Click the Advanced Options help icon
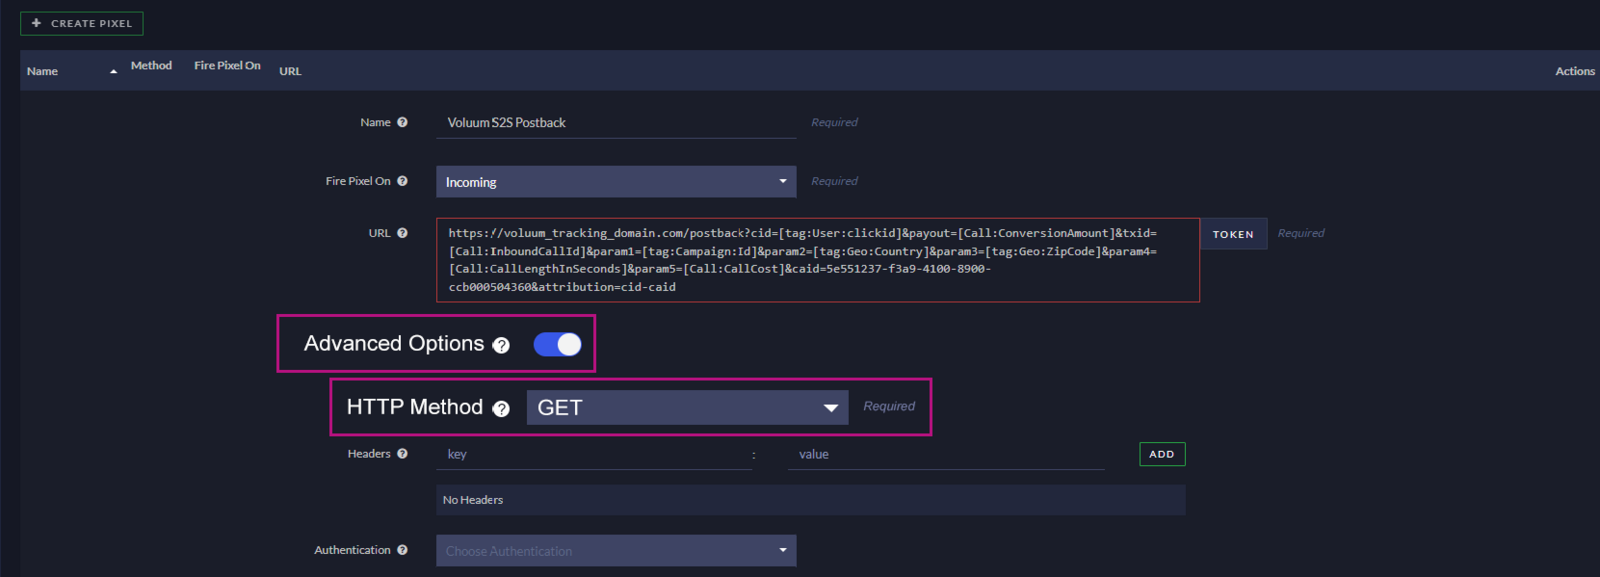The width and height of the screenshot is (1600, 577). click(x=501, y=345)
